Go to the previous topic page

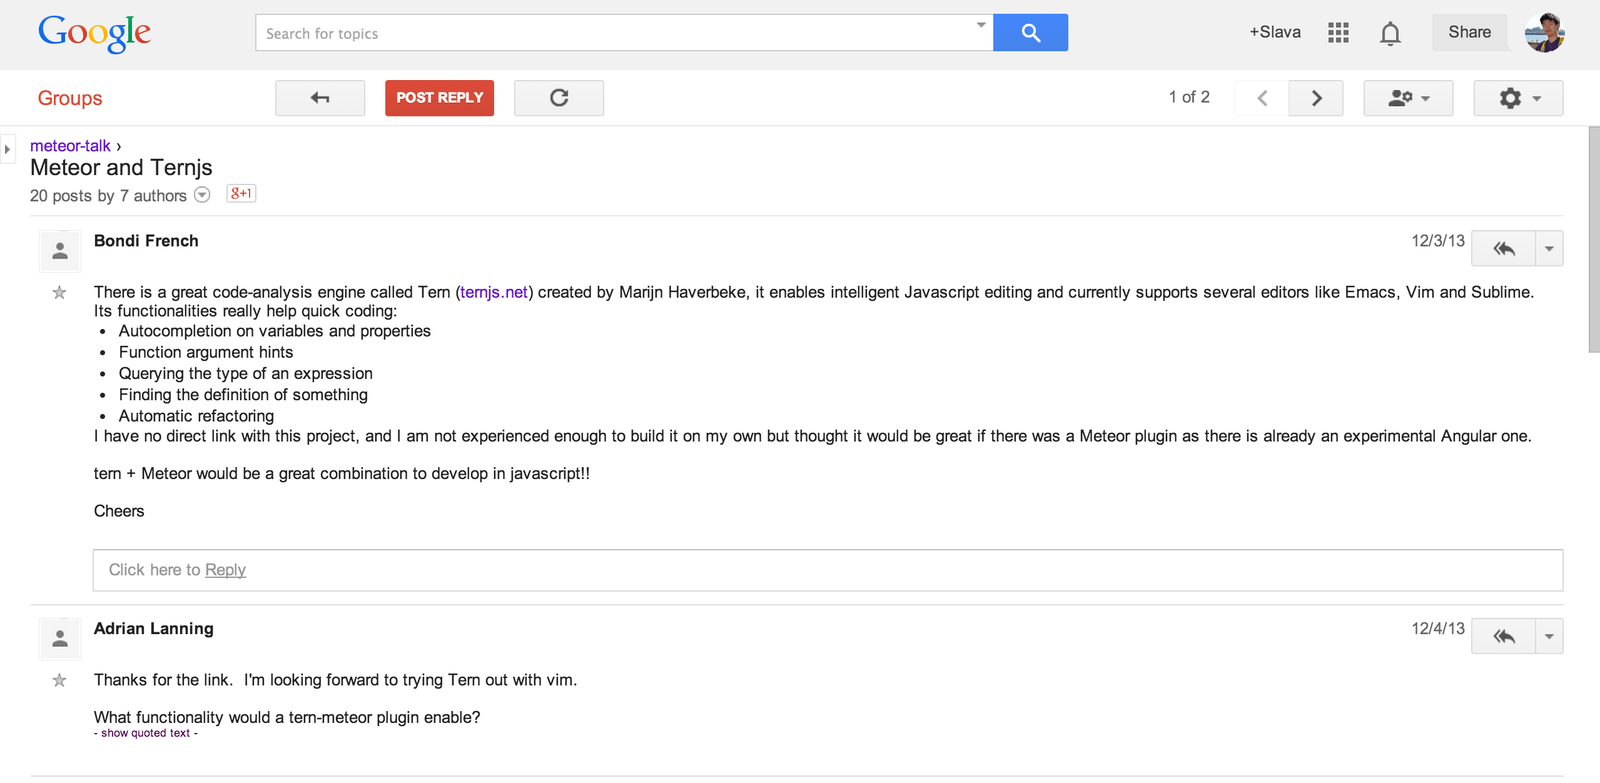1262,98
